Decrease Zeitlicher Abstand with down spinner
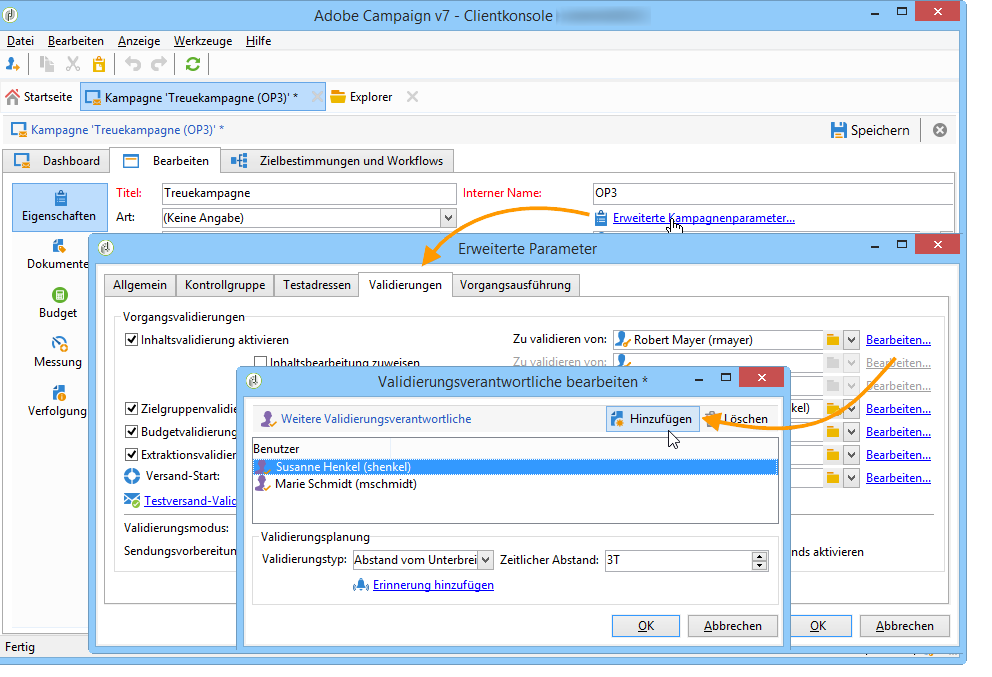 (x=759, y=565)
